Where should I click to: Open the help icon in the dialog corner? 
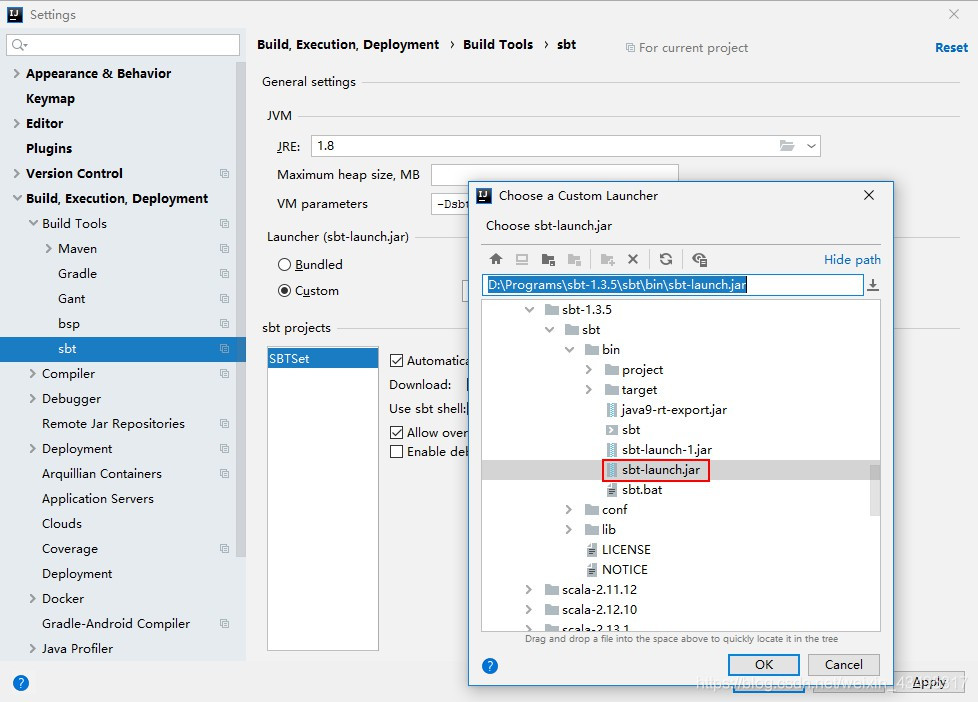tap(489, 665)
